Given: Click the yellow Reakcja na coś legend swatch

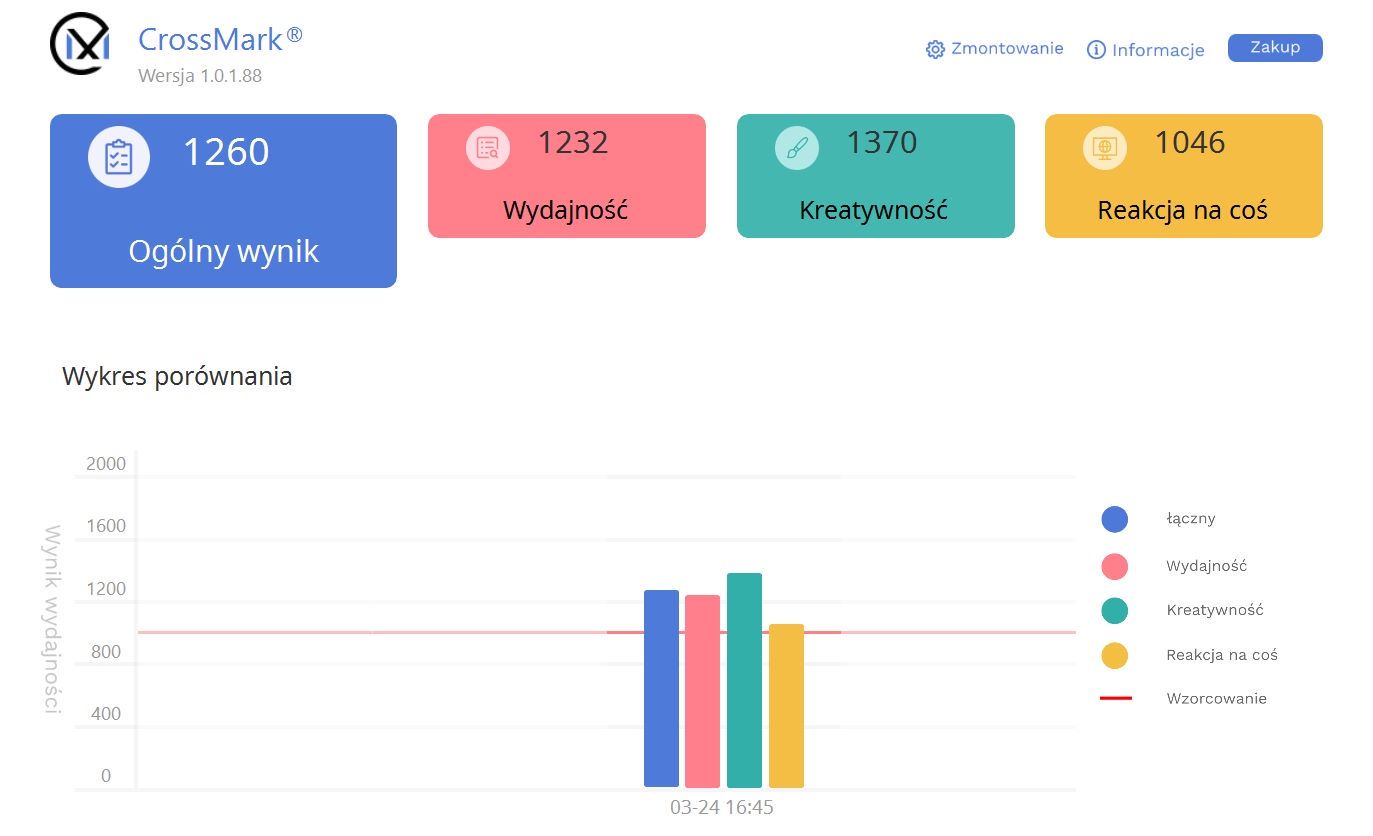Looking at the screenshot, I should (x=1115, y=656).
